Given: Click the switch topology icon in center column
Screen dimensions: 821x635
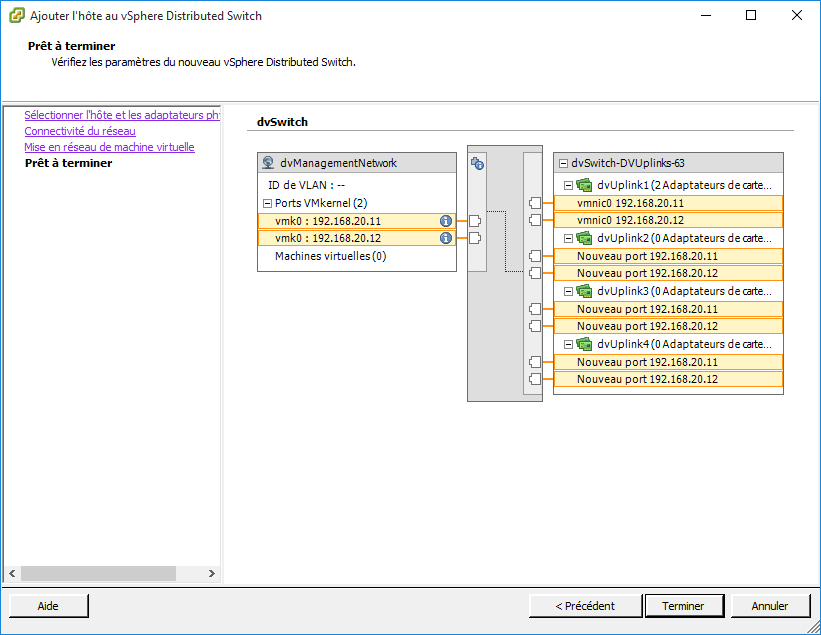Looking at the screenshot, I should (x=477, y=163).
